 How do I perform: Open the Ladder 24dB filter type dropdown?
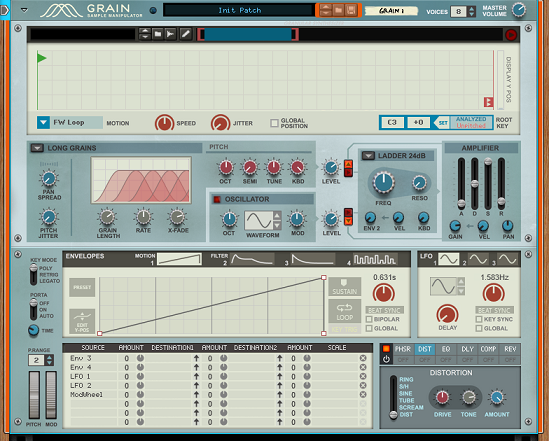coord(368,155)
